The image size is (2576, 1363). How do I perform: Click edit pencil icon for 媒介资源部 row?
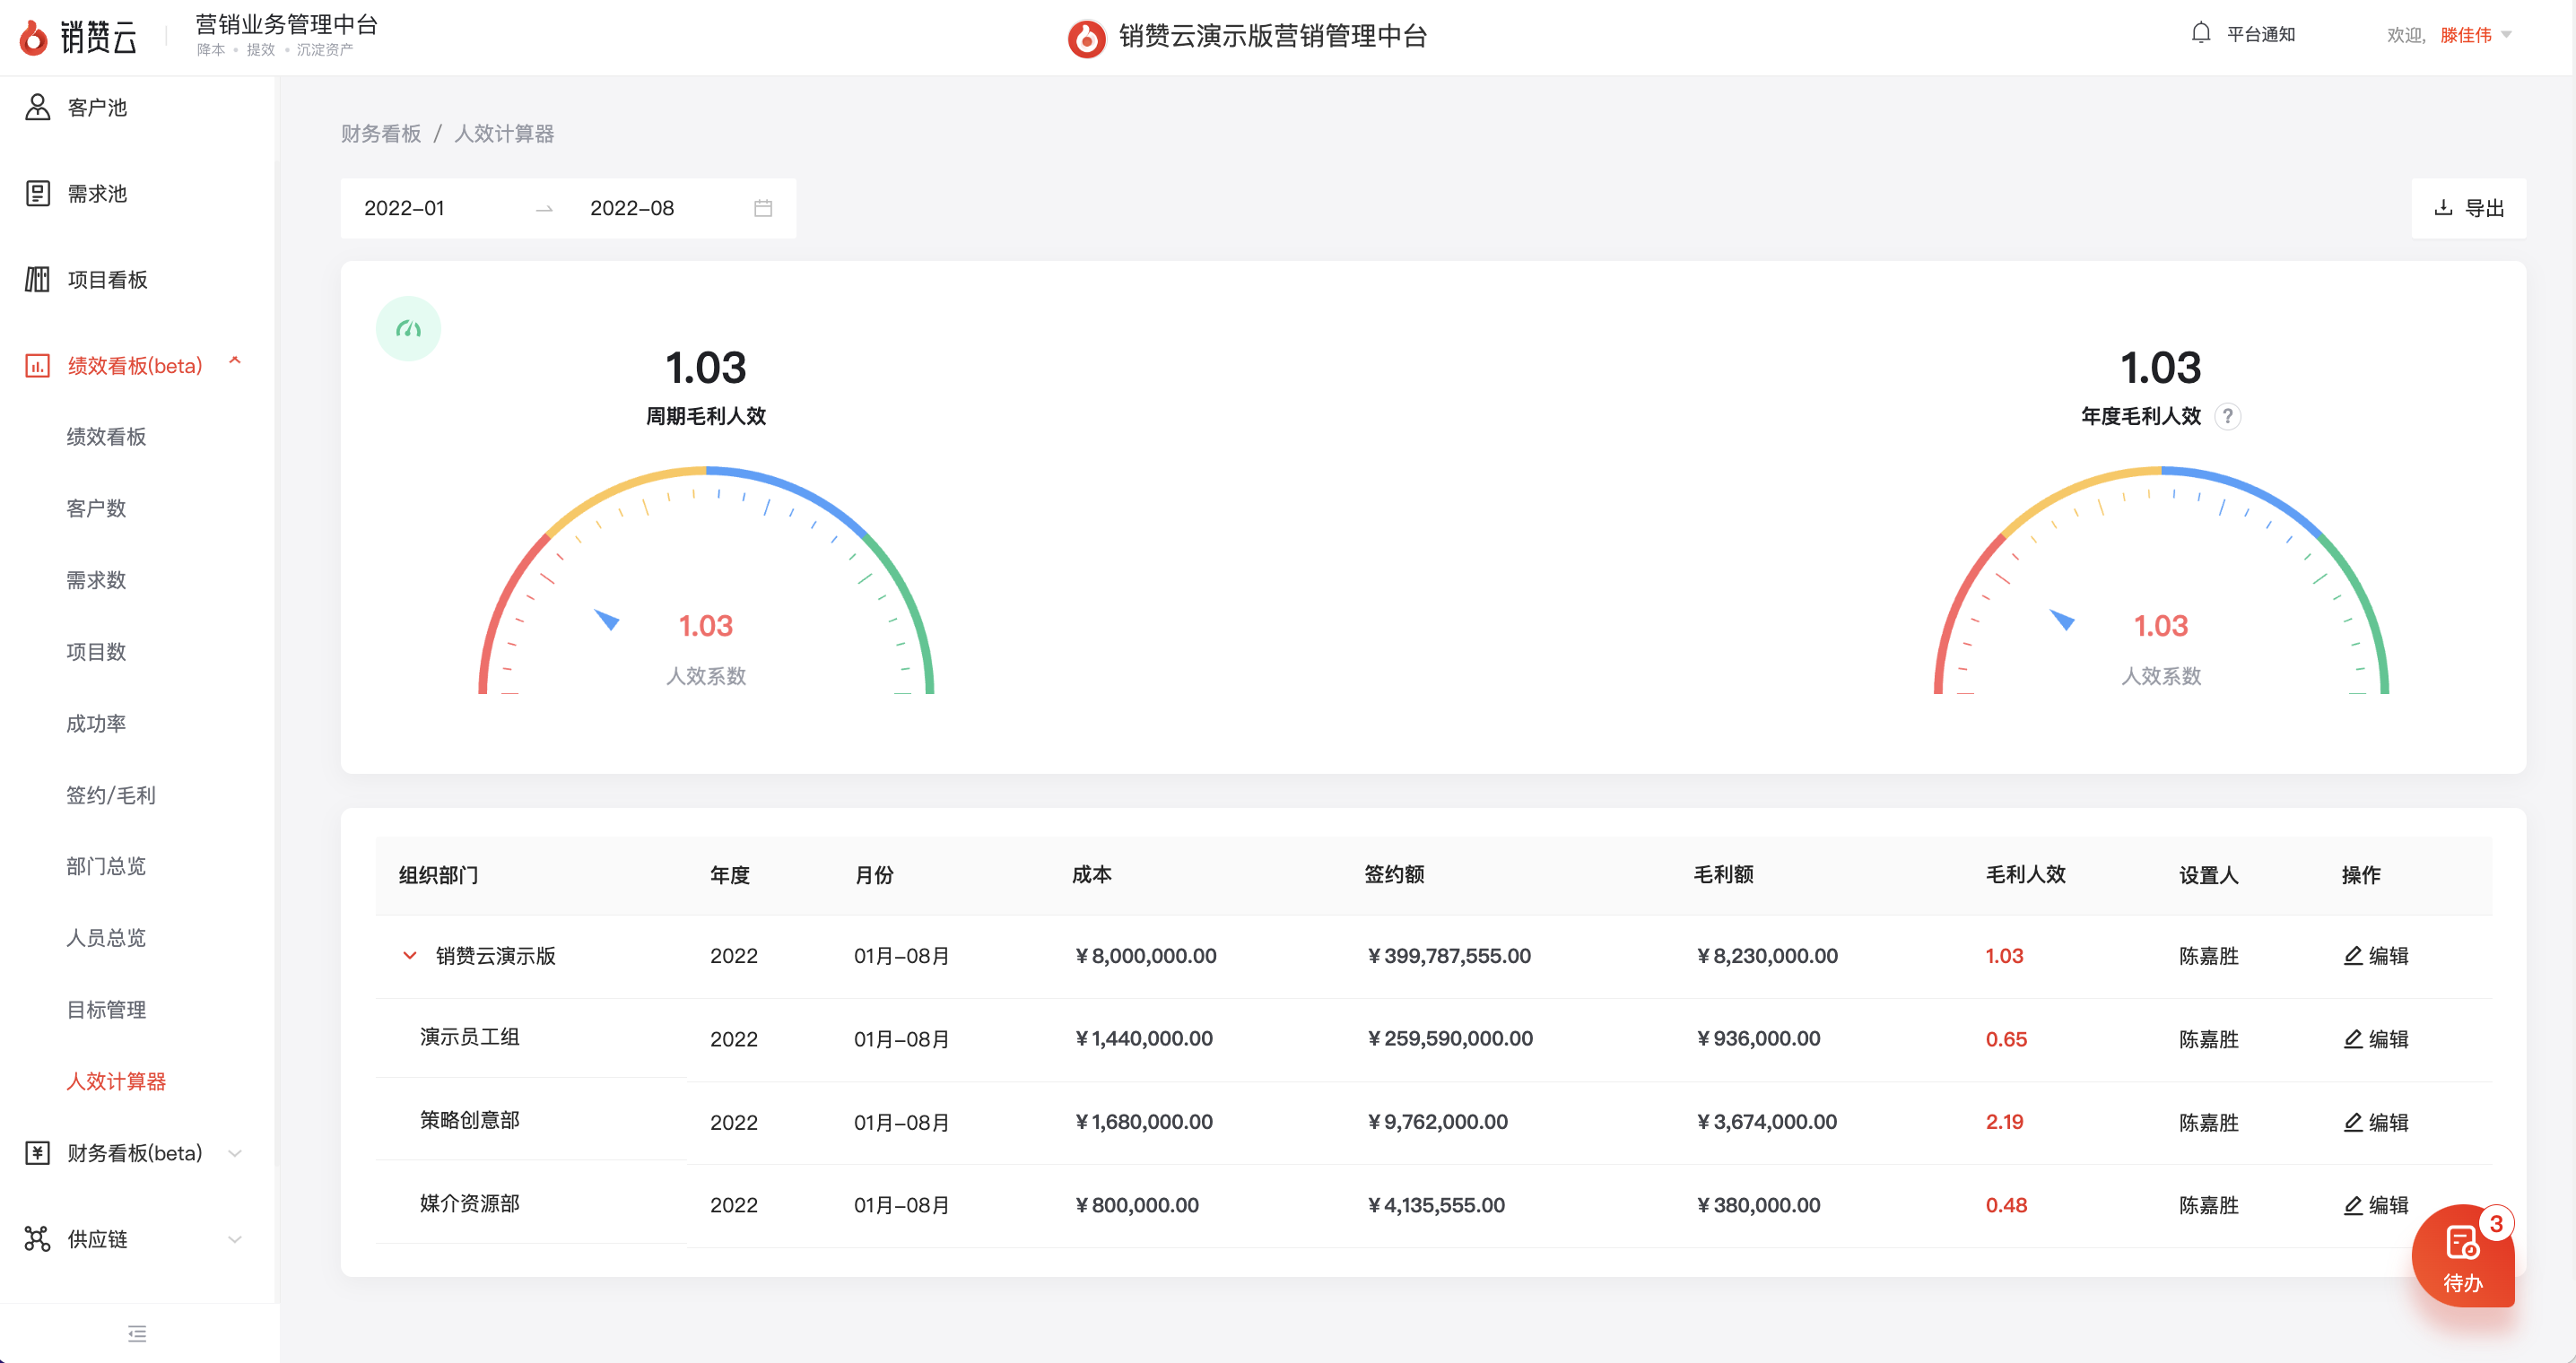2353,1205
